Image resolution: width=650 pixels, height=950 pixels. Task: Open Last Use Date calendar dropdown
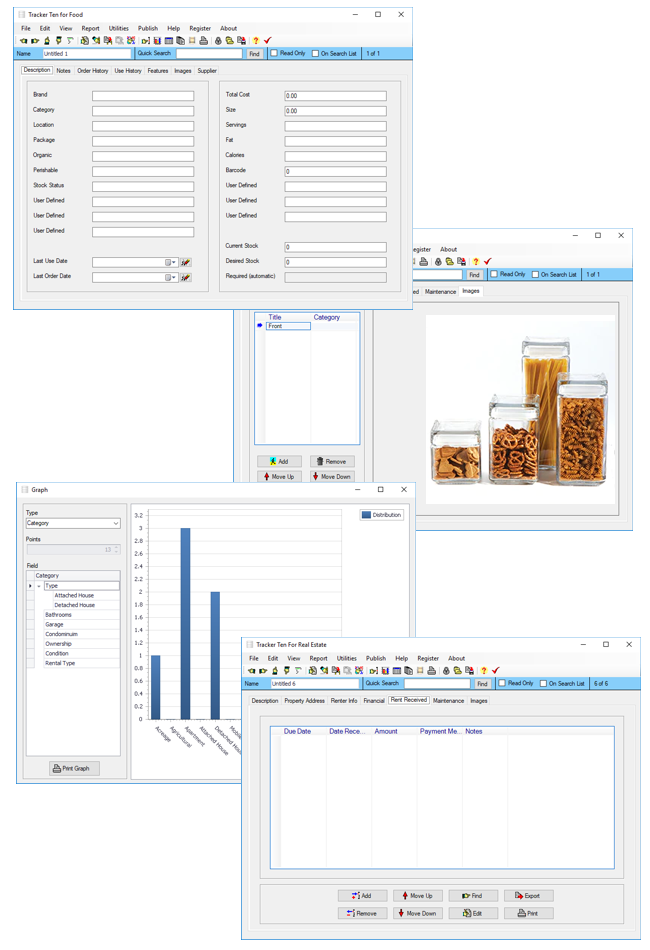pyautogui.click(x=171, y=262)
